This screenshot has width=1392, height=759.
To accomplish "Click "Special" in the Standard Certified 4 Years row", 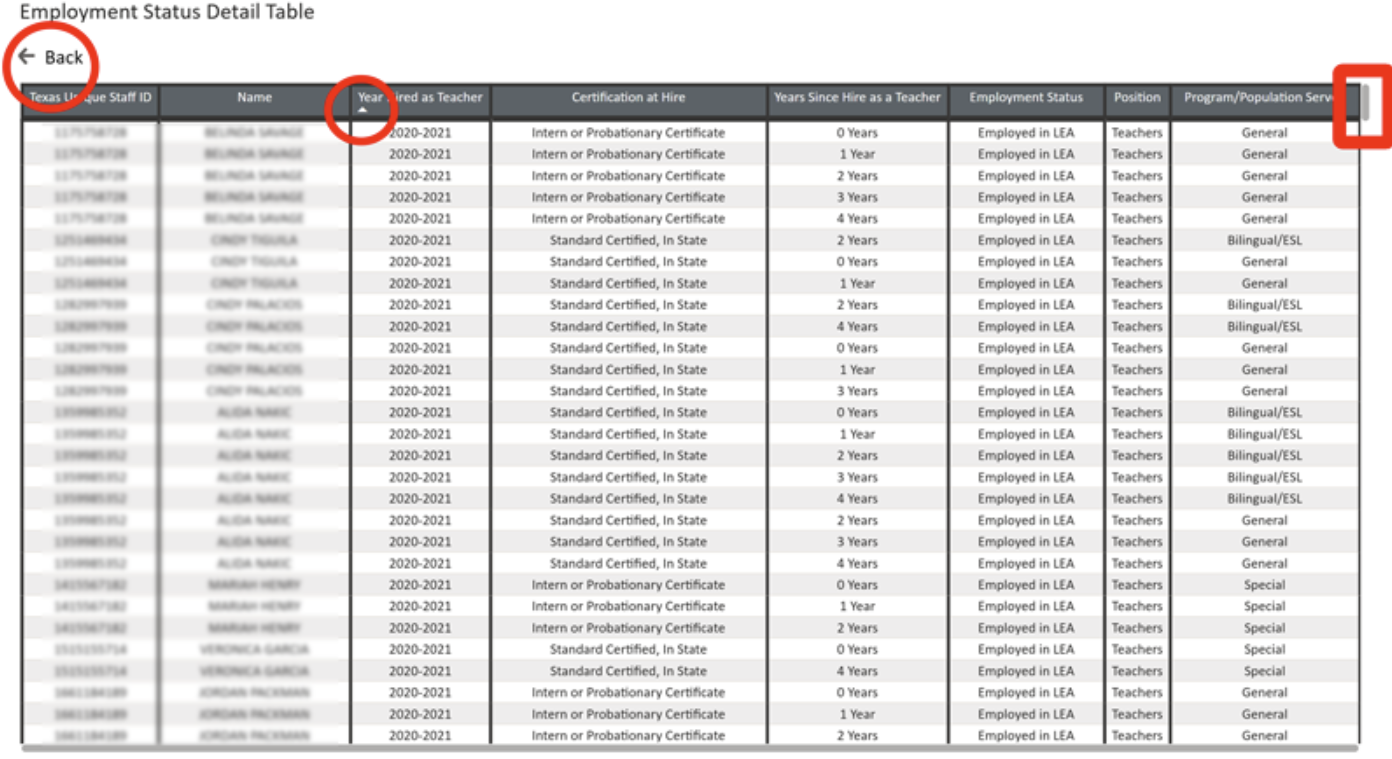I will (x=1265, y=671).
